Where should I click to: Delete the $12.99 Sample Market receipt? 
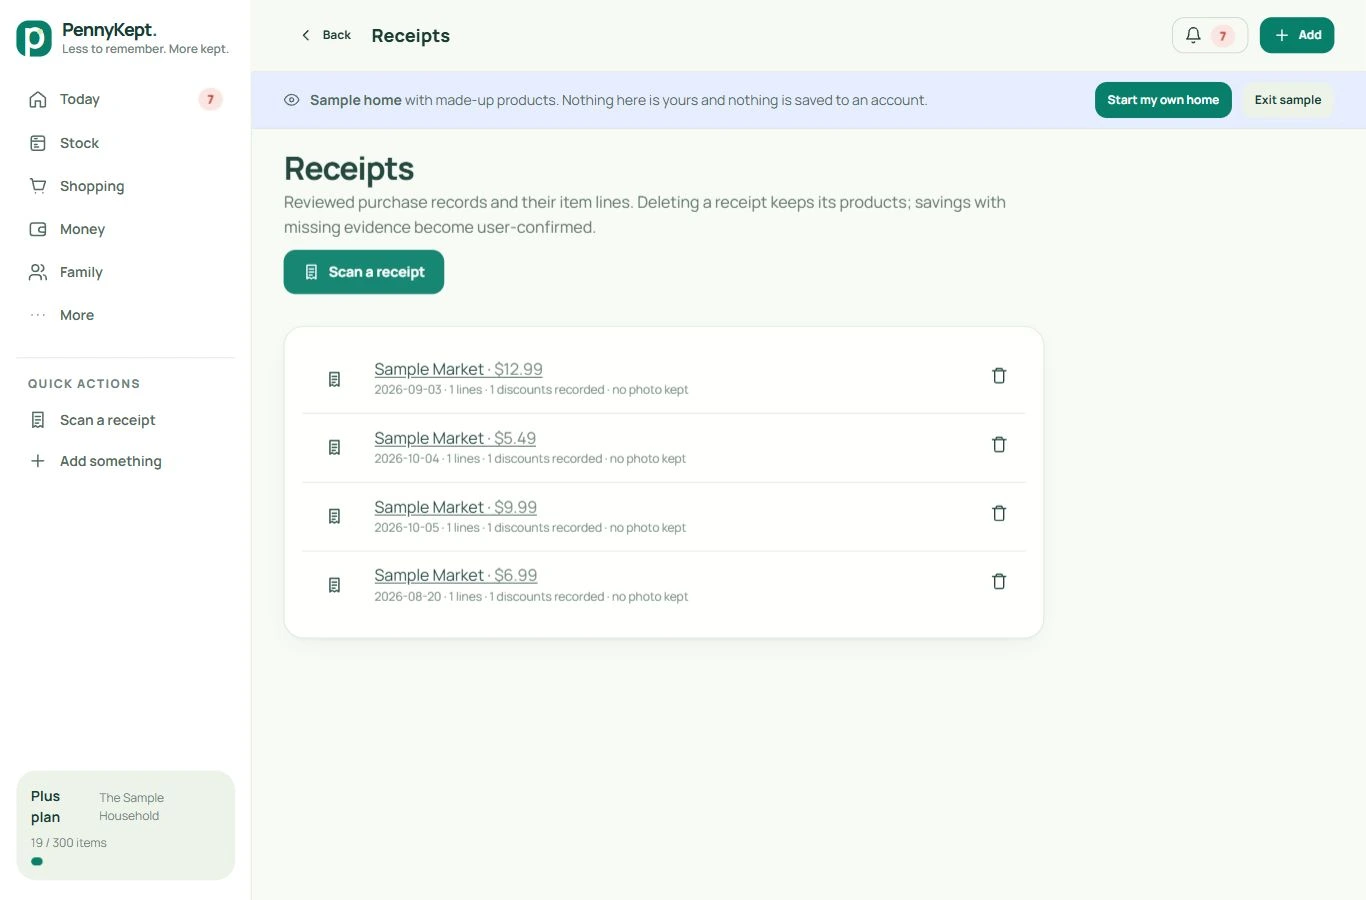click(x=998, y=376)
